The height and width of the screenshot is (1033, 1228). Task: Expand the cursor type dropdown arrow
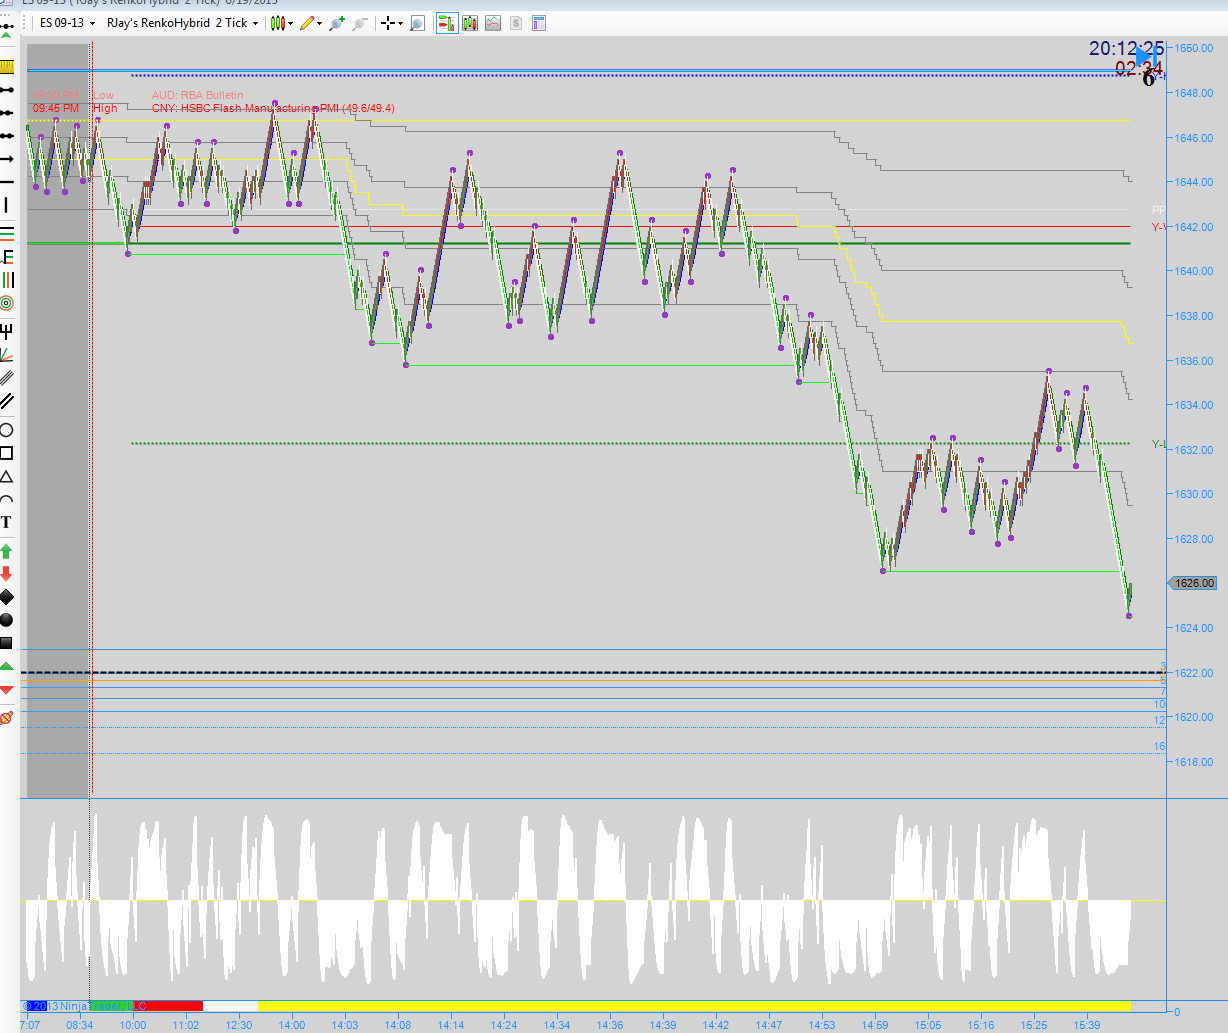[x=402, y=22]
